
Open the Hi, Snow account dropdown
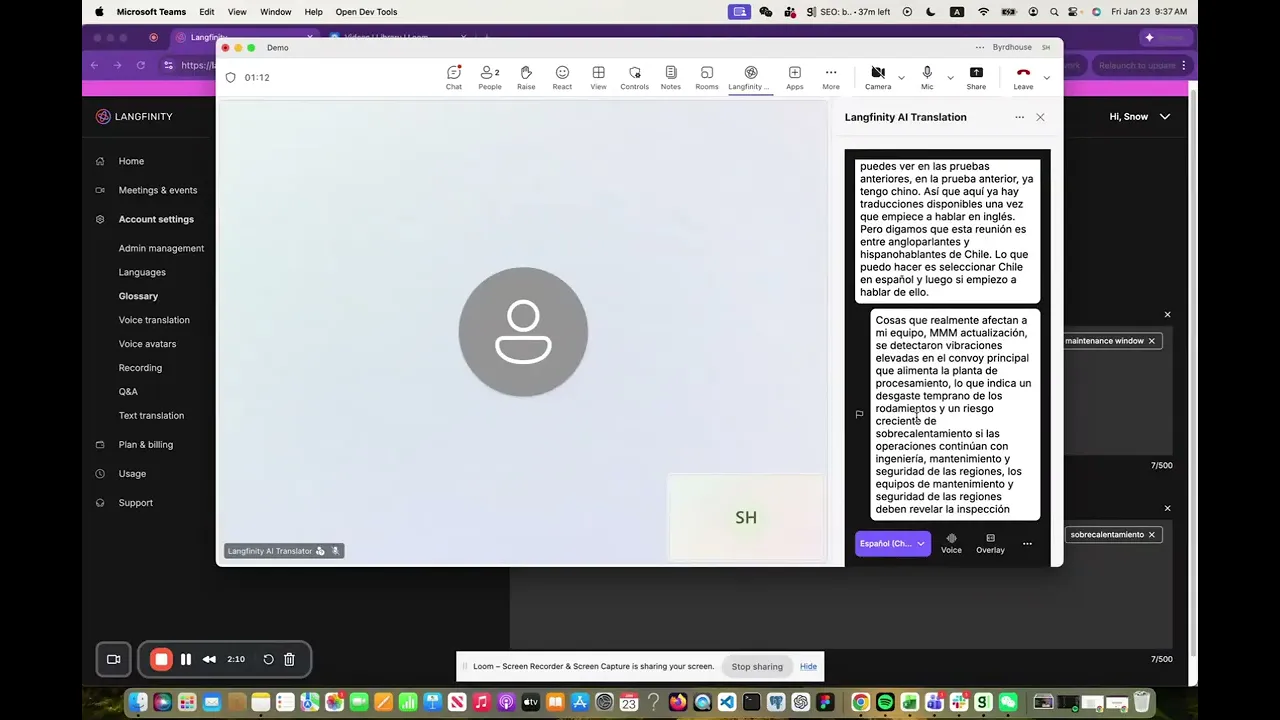coord(1139,117)
